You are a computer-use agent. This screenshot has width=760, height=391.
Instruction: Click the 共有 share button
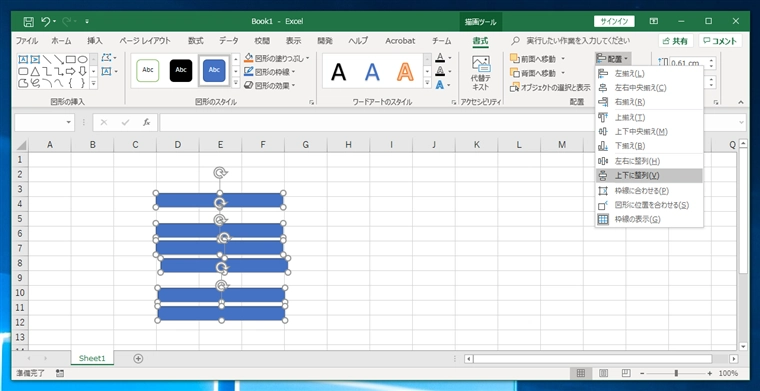tap(676, 41)
